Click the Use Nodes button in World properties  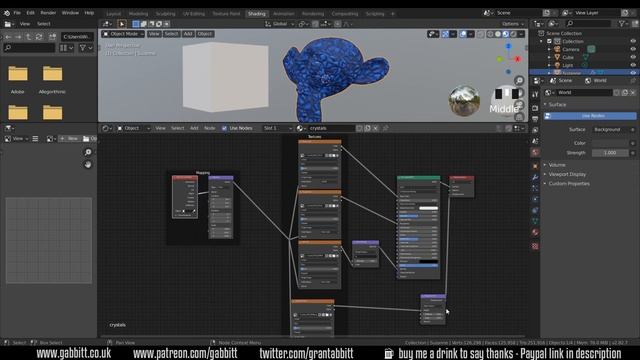pos(590,116)
